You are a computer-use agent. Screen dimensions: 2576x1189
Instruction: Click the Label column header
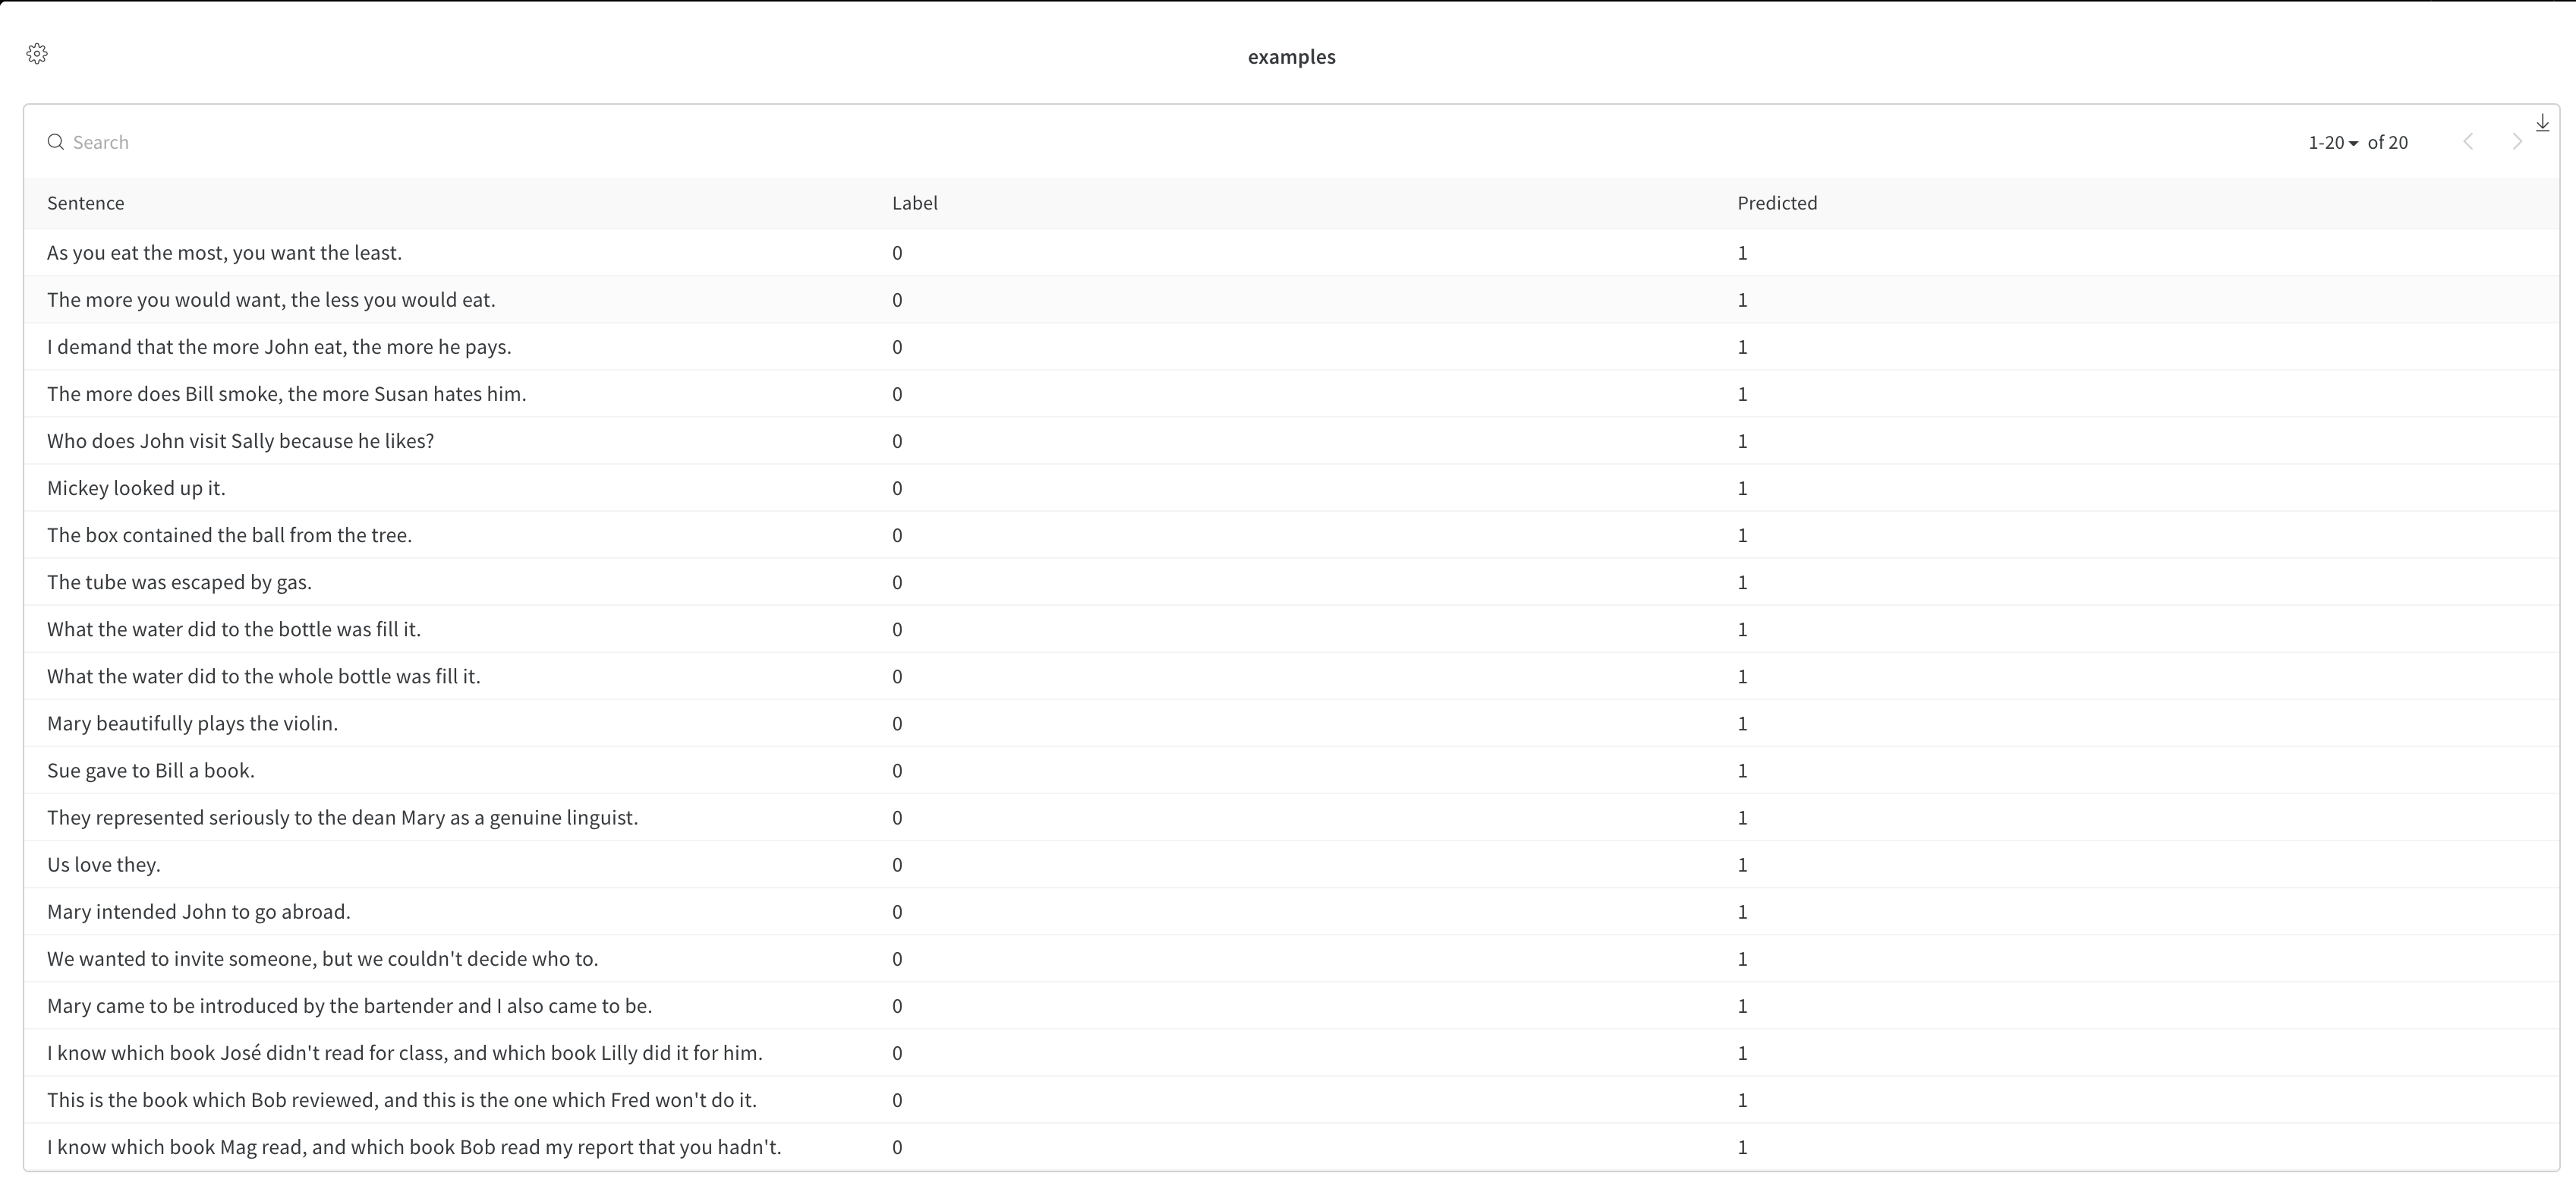914,203
